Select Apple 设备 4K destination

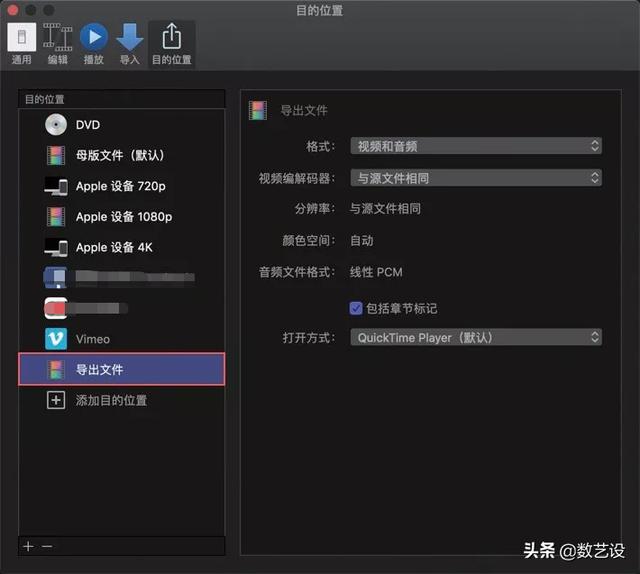point(121,247)
